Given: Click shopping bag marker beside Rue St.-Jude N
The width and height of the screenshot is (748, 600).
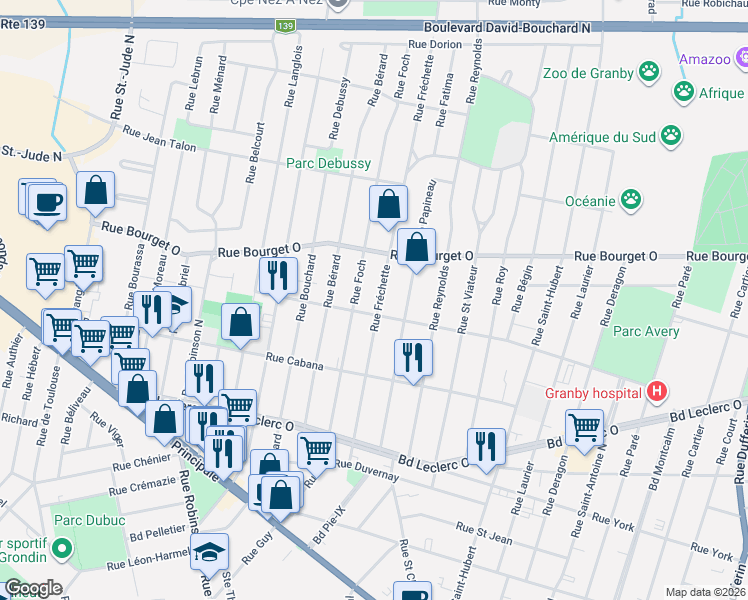Looking at the screenshot, I should click(95, 192).
